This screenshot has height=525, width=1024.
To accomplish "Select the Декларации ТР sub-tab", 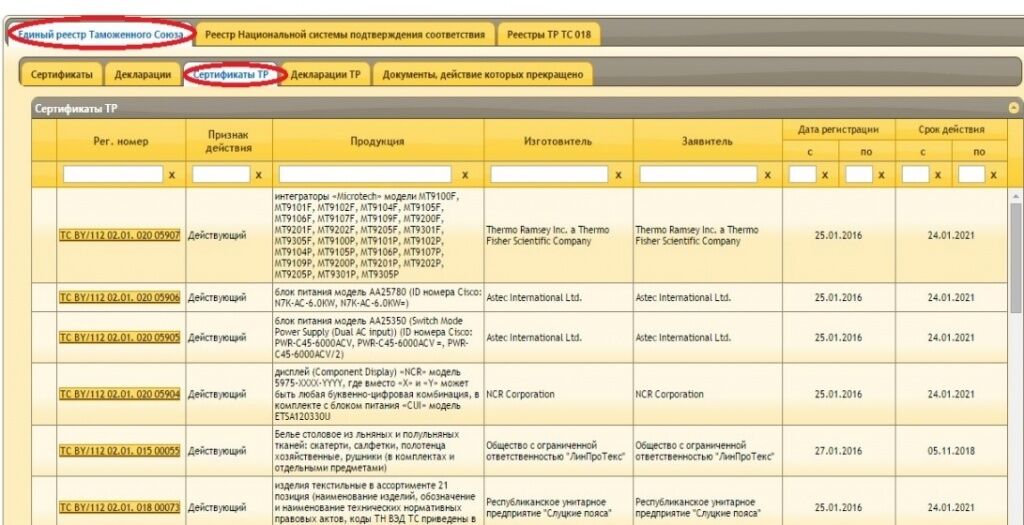I will 325,74.
